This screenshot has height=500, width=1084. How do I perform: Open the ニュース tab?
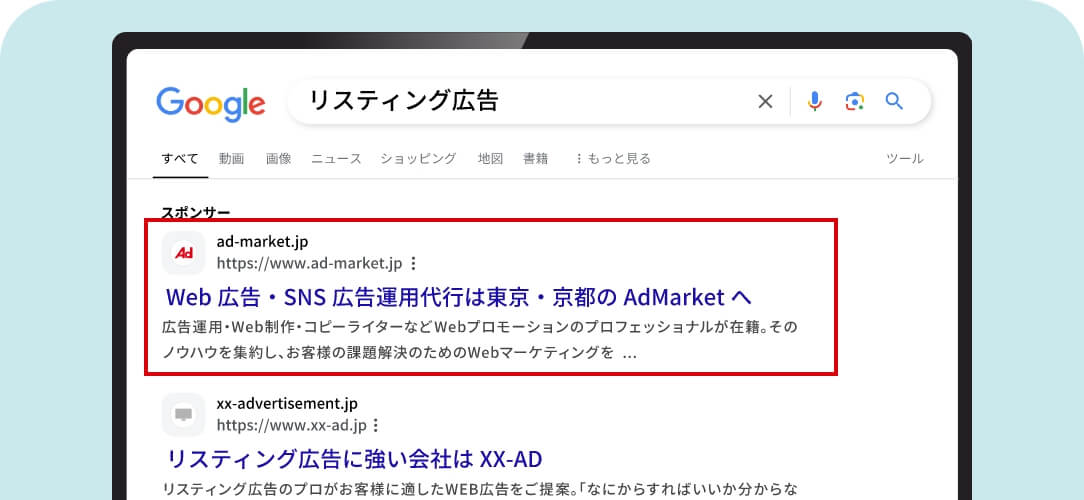tap(336, 159)
